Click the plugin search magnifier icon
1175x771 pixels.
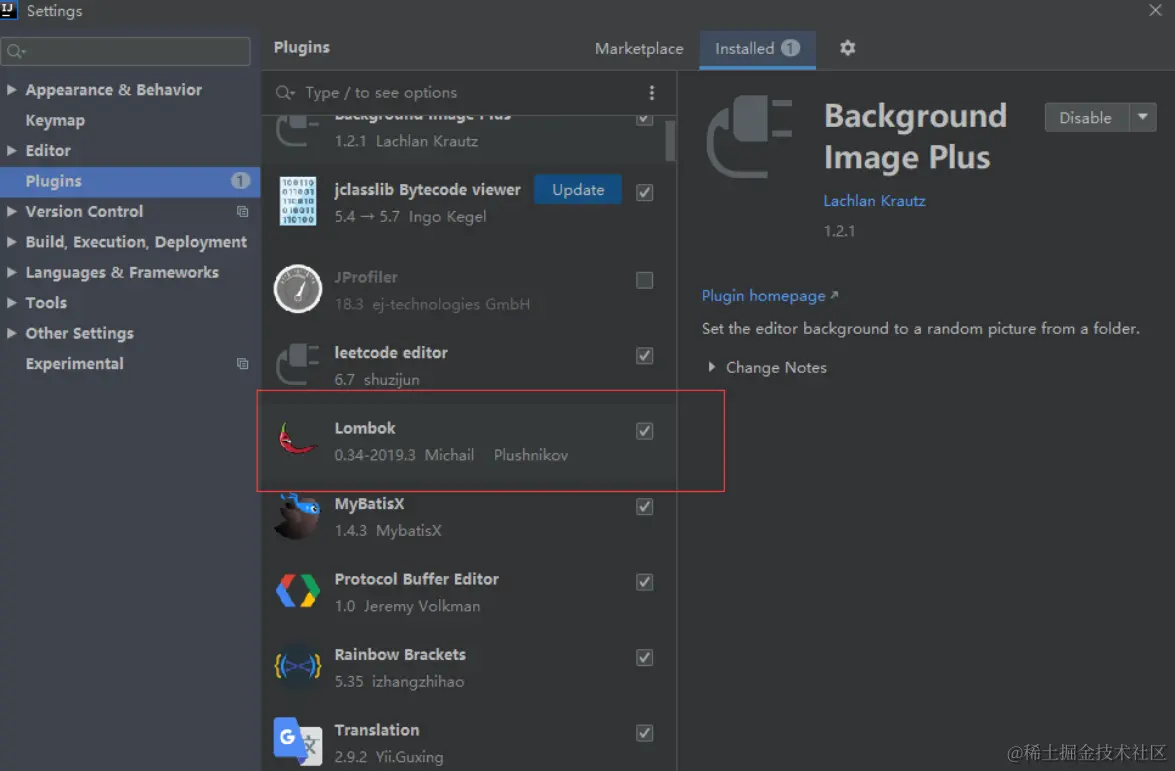point(285,92)
